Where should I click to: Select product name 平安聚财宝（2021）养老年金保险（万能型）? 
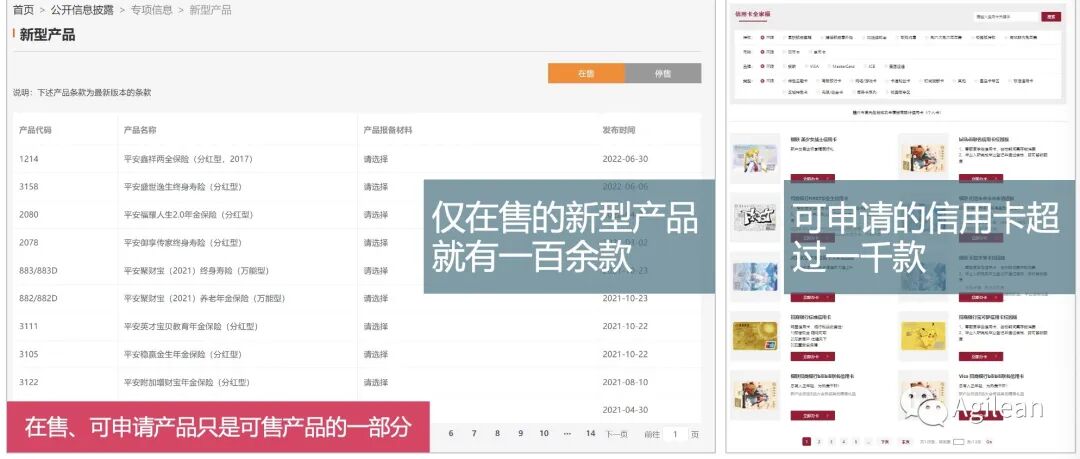coord(205,298)
